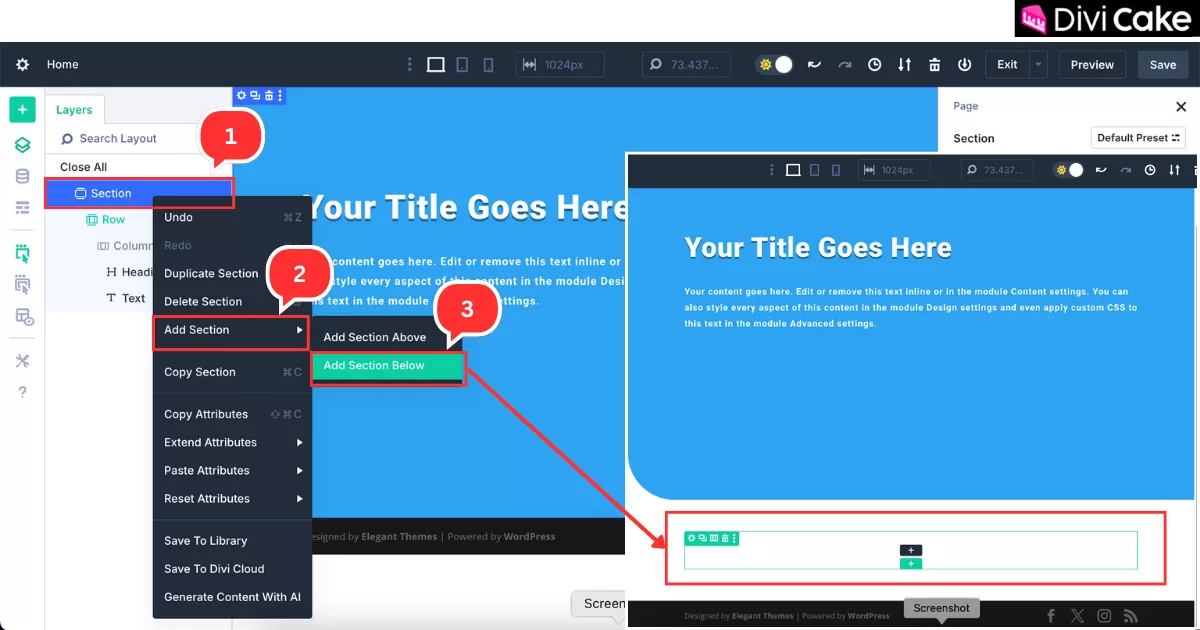Open the wireframe list icon in left sidebar
The width and height of the screenshot is (1200, 630).
click(22, 207)
